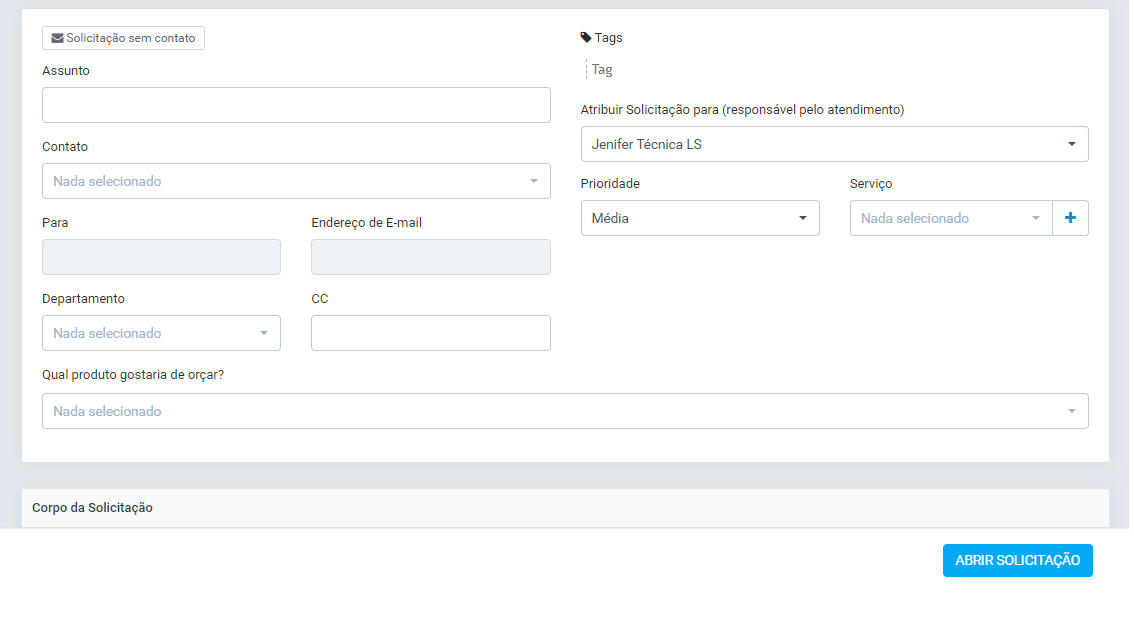Click the 'Assunto' field label
Image resolution: width=1134 pixels, height=627 pixels.
pyautogui.click(x=66, y=71)
